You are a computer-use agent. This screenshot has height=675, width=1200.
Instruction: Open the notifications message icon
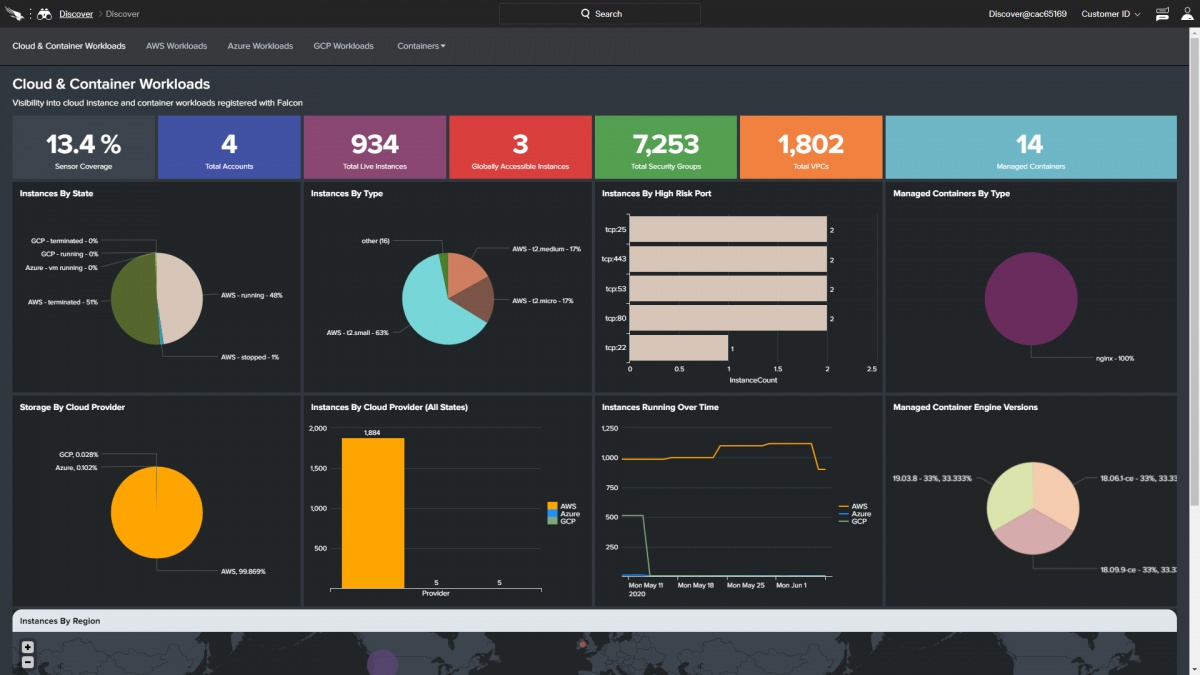[x=1161, y=14]
